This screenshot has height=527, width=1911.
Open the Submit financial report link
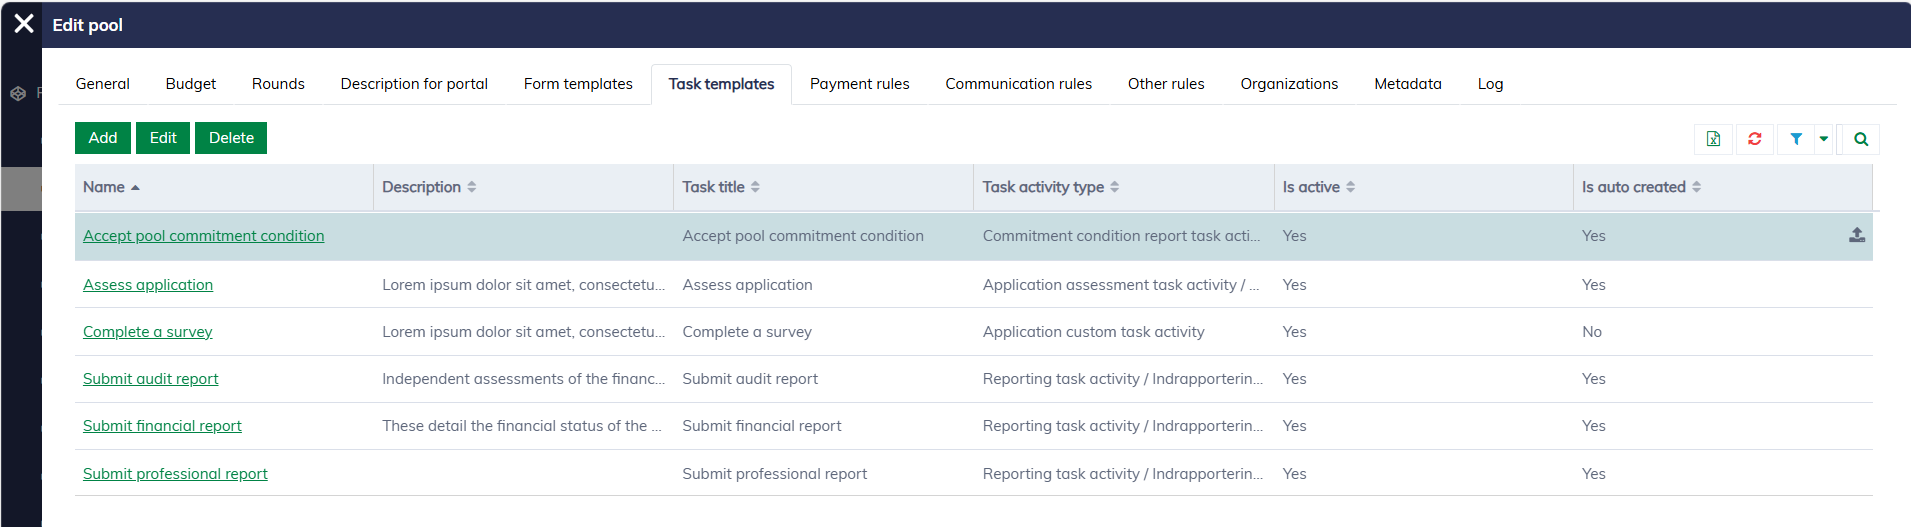pos(162,426)
